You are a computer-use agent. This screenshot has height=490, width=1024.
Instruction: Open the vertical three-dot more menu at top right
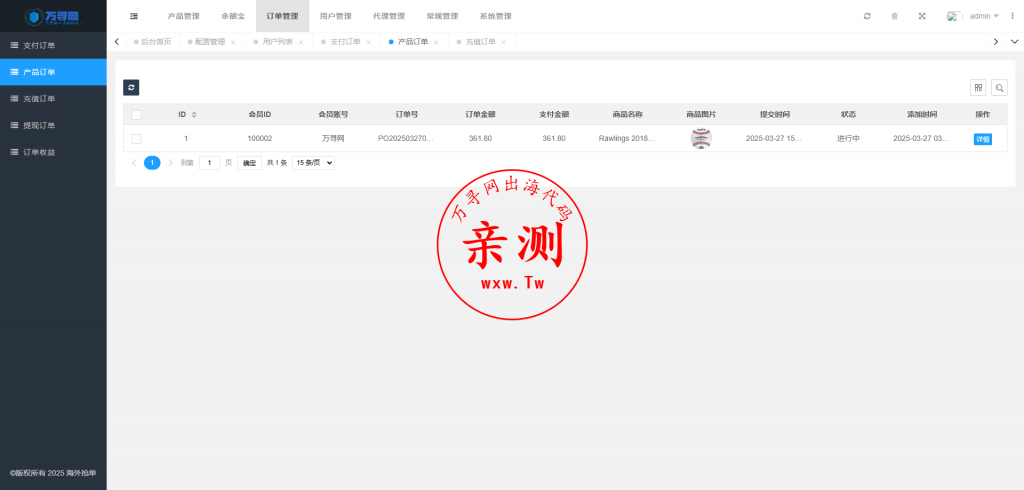[x=1013, y=16]
